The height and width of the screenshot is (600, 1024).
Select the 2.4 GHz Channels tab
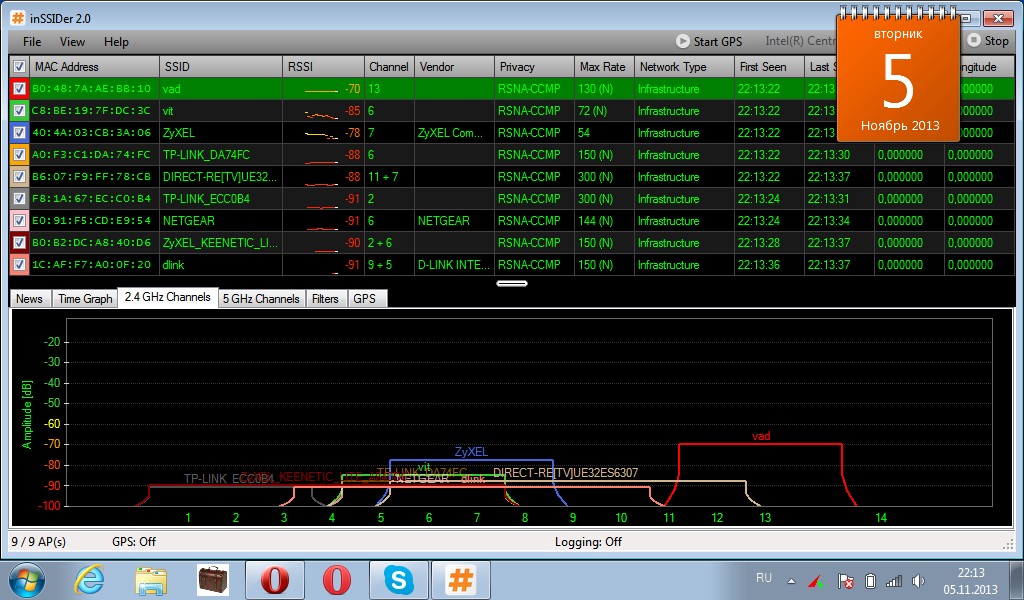pos(168,297)
